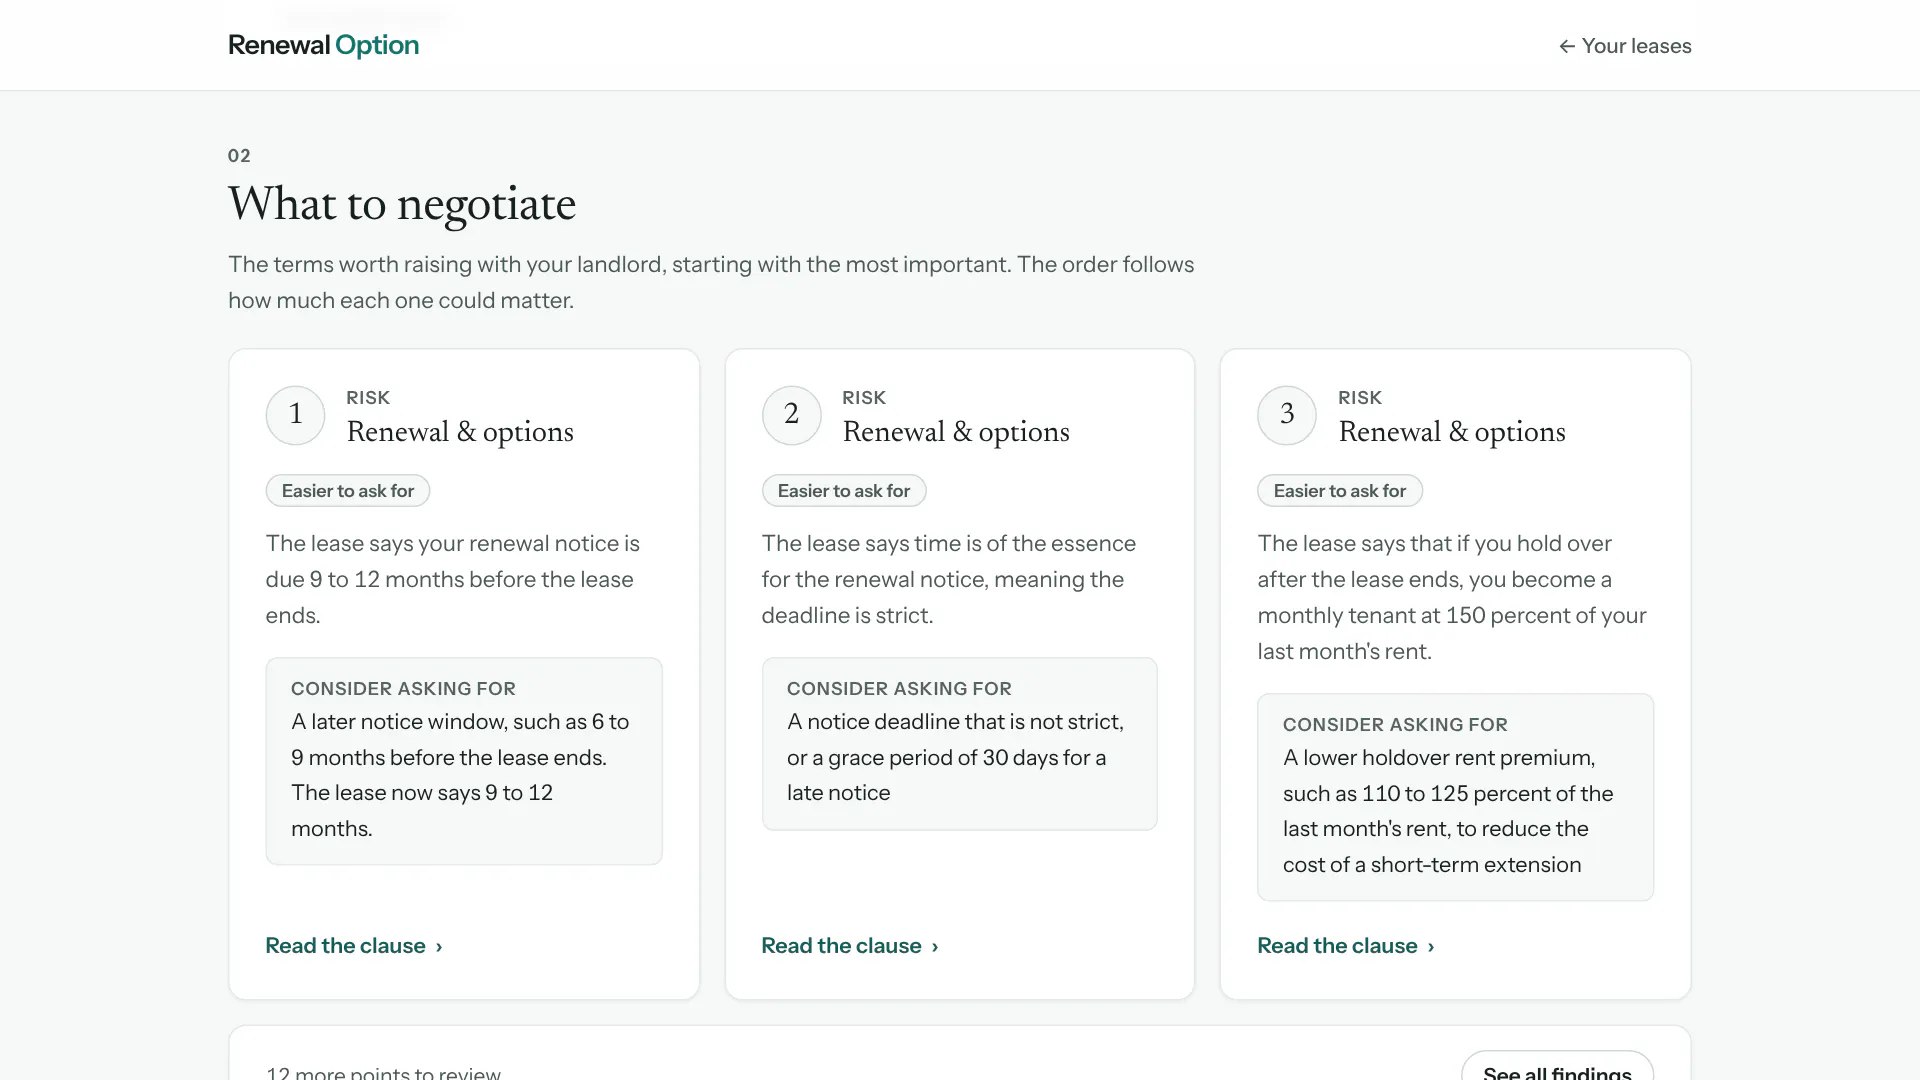
Task: Click the later notice window suggestion text
Action: (x=461, y=775)
